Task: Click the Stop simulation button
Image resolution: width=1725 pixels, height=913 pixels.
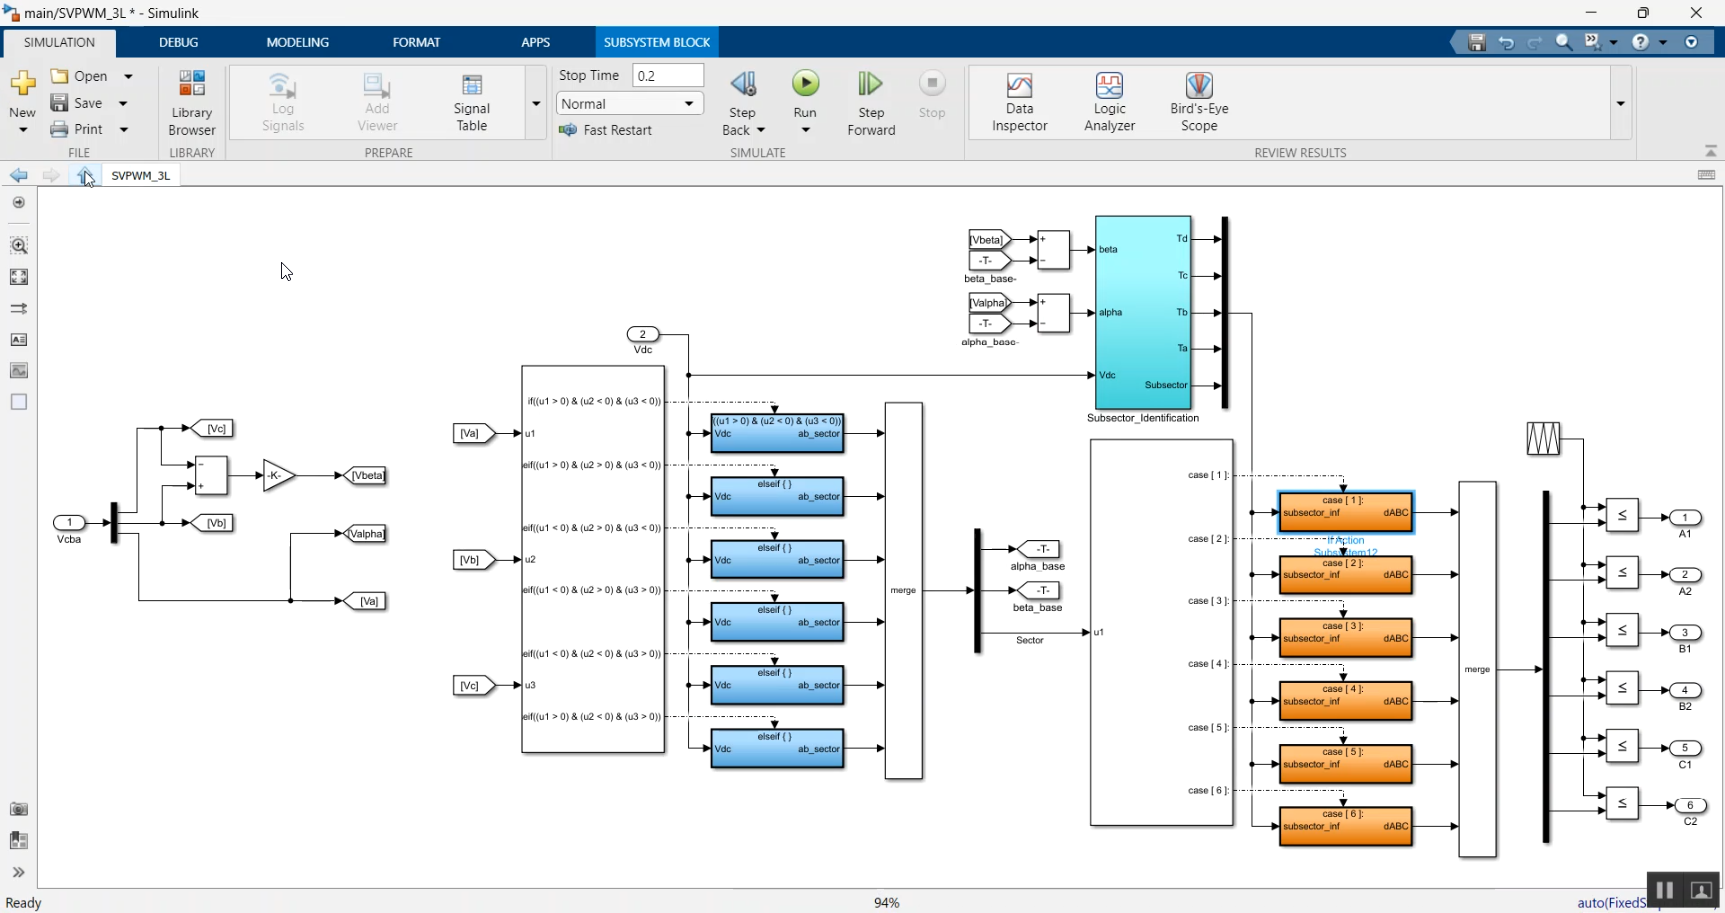Action: [x=932, y=94]
